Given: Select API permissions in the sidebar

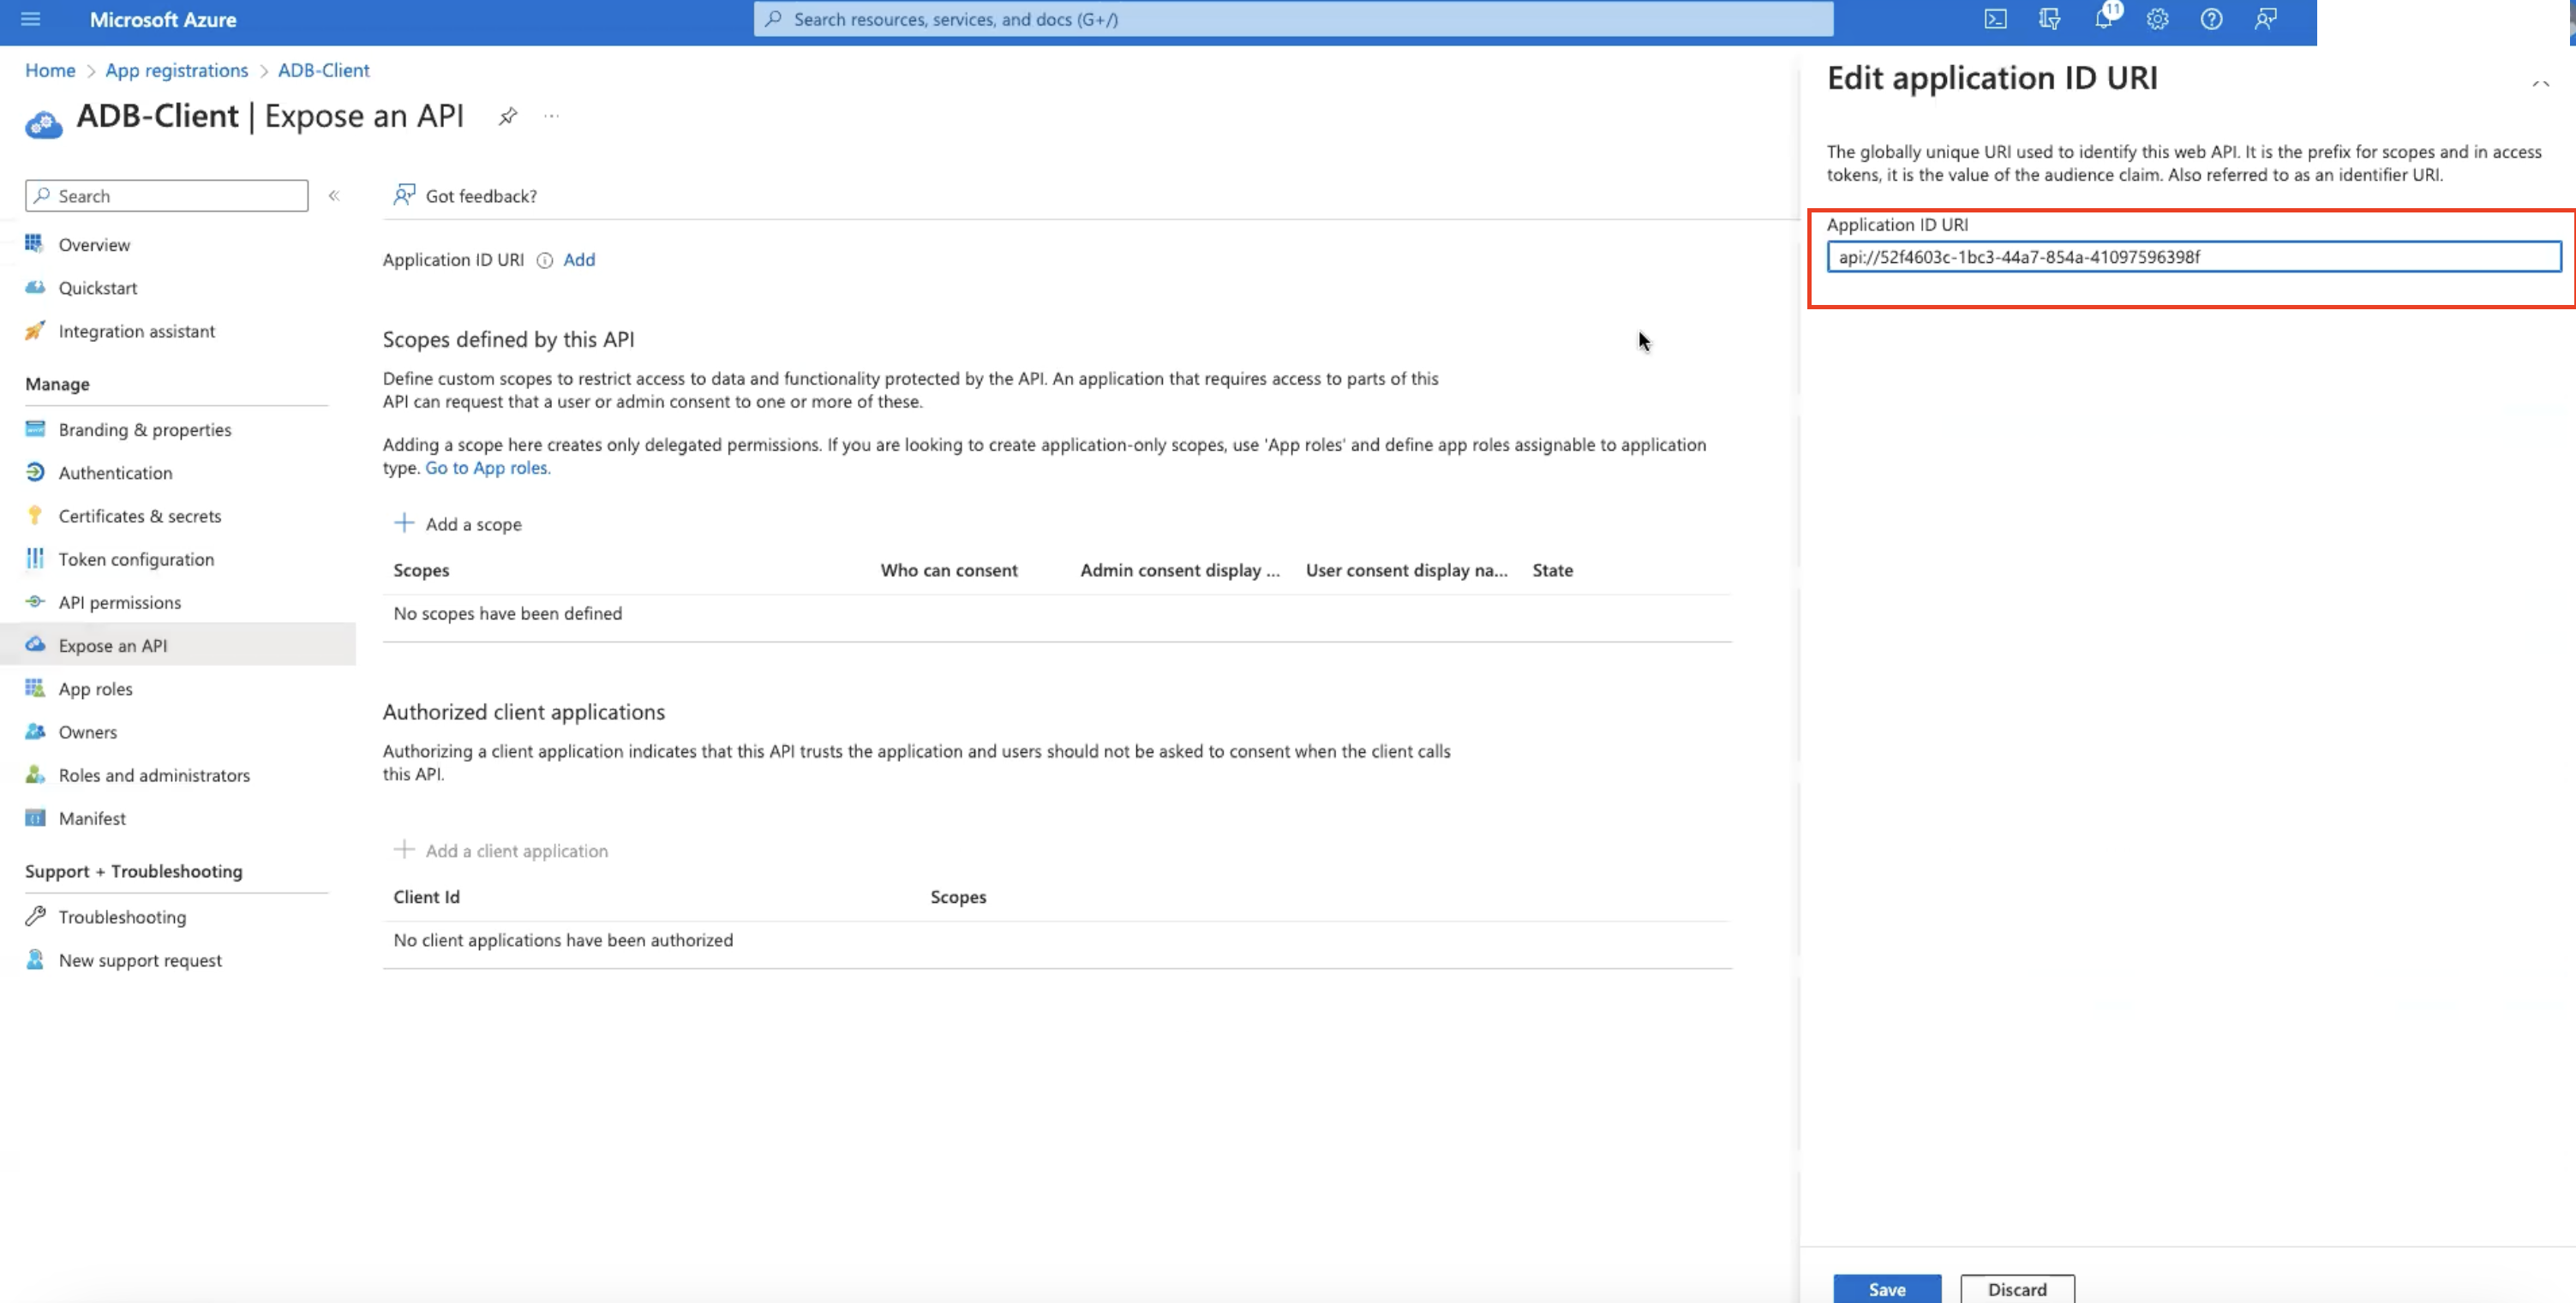Looking at the screenshot, I should tap(119, 602).
